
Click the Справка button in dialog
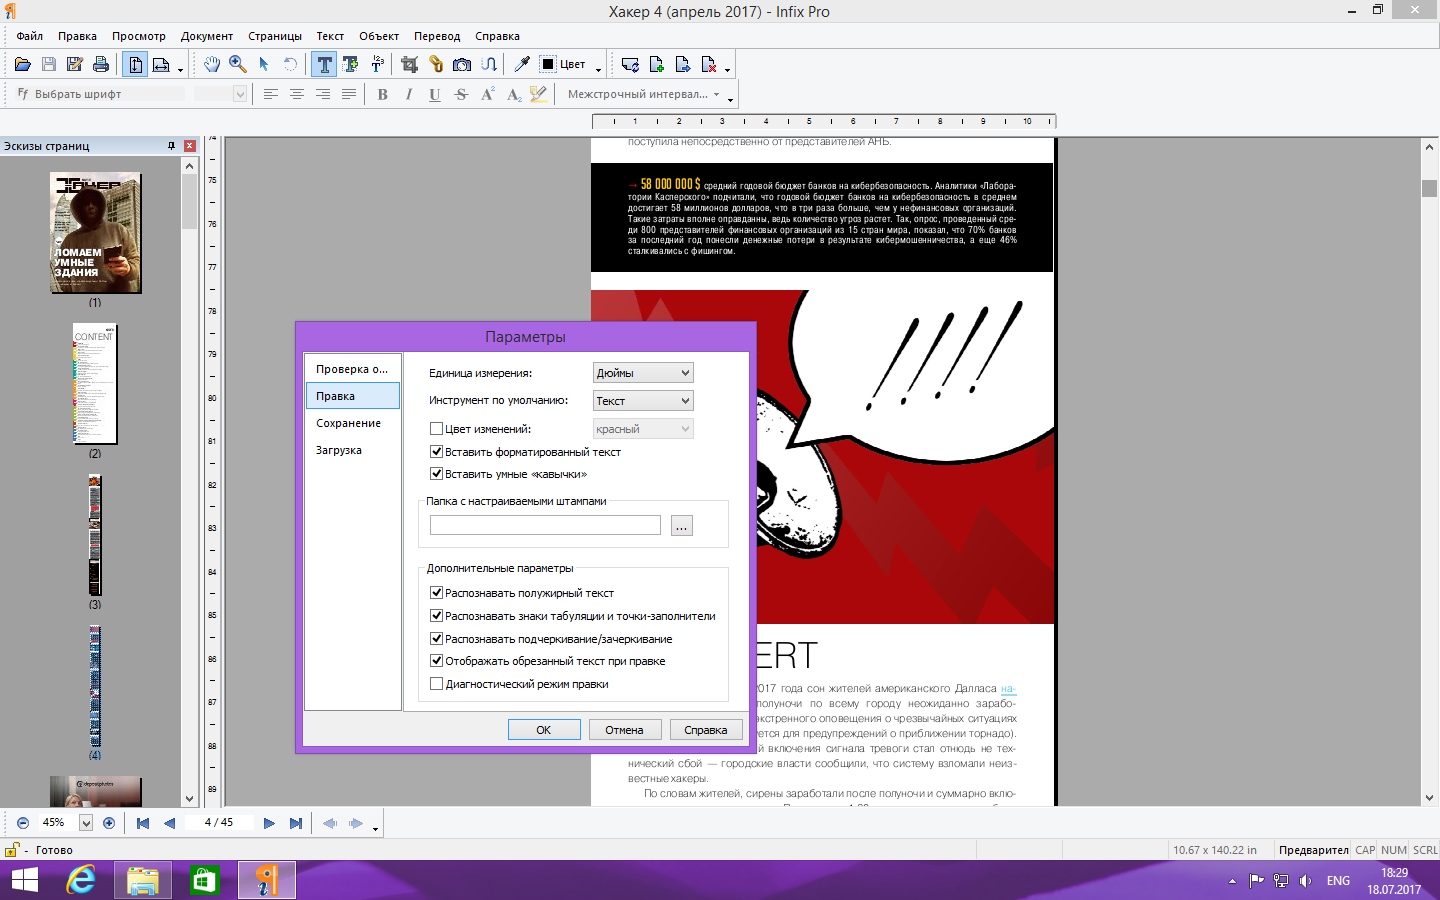click(706, 730)
